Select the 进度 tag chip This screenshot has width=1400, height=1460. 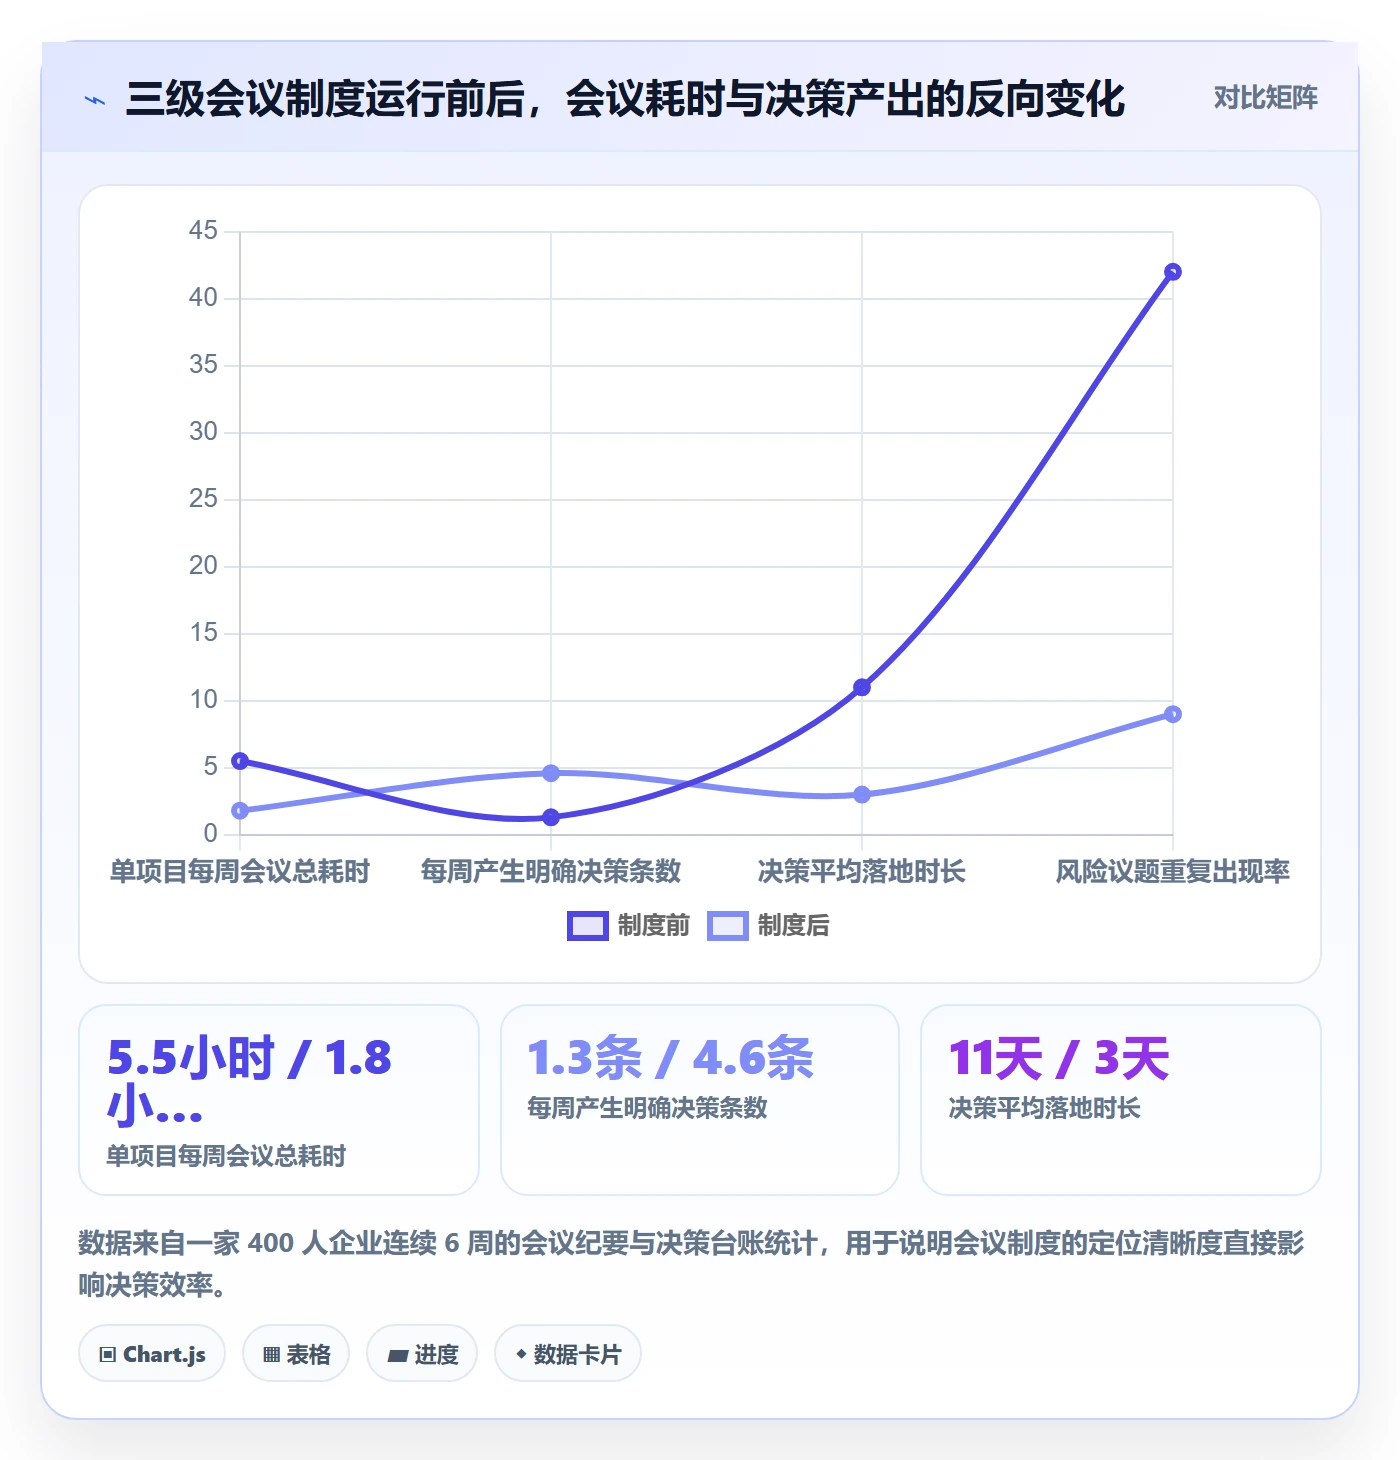(422, 1354)
